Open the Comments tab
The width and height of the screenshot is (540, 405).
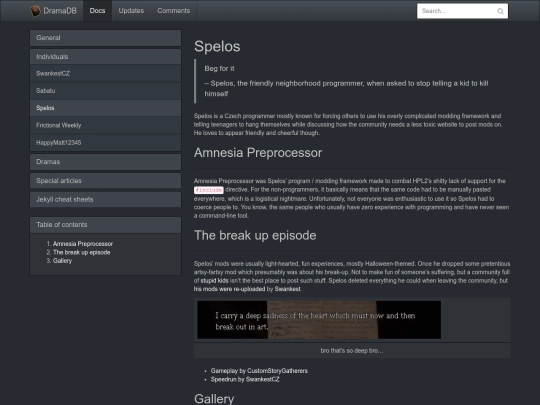tap(174, 11)
